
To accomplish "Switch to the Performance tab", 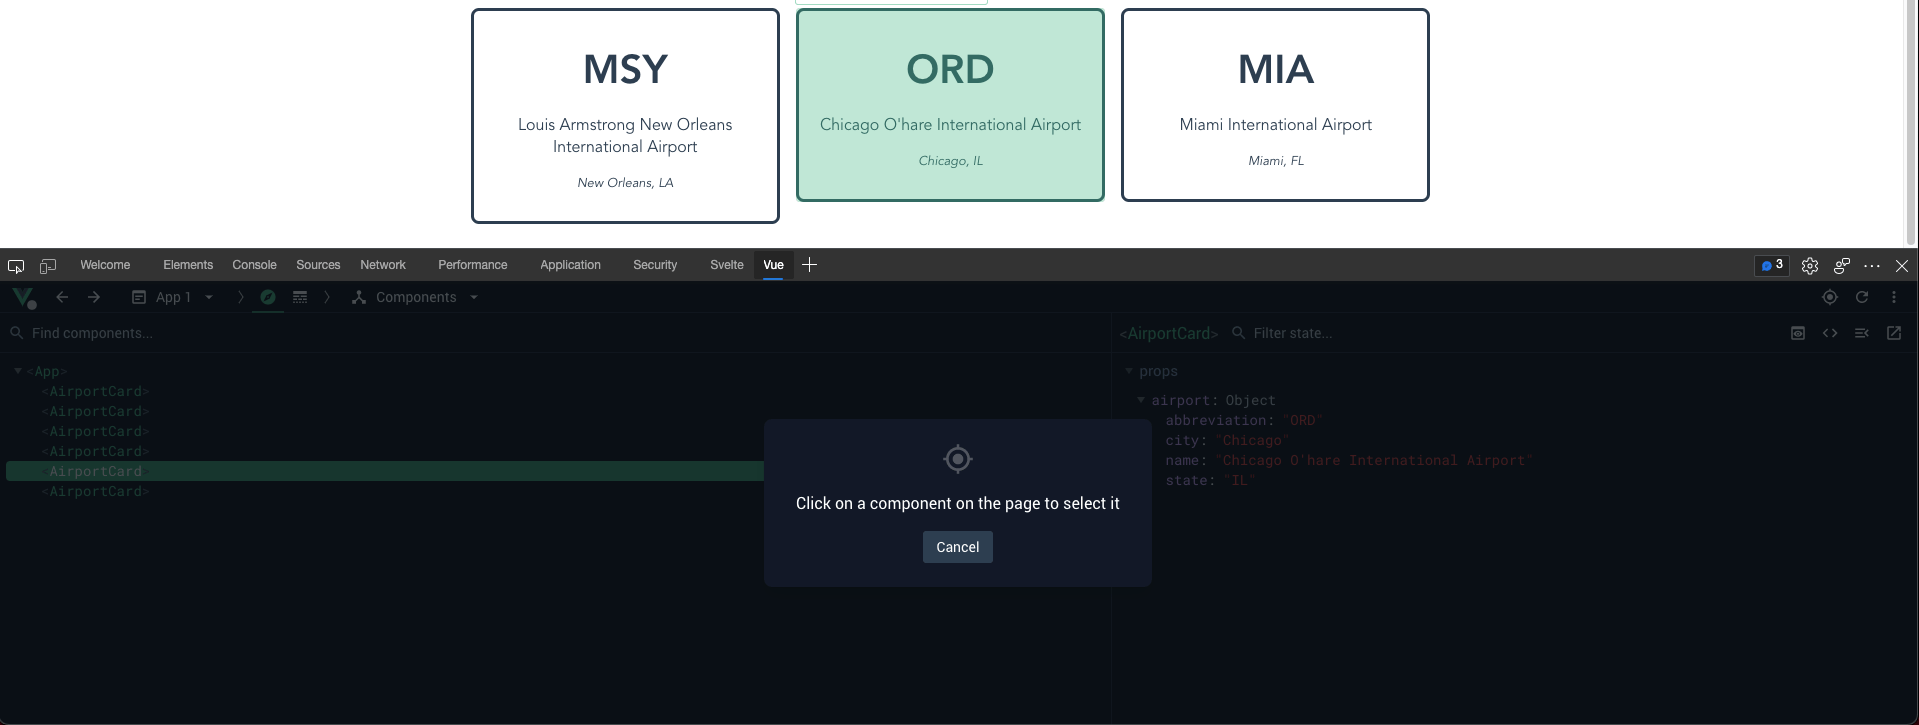I will [x=472, y=265].
